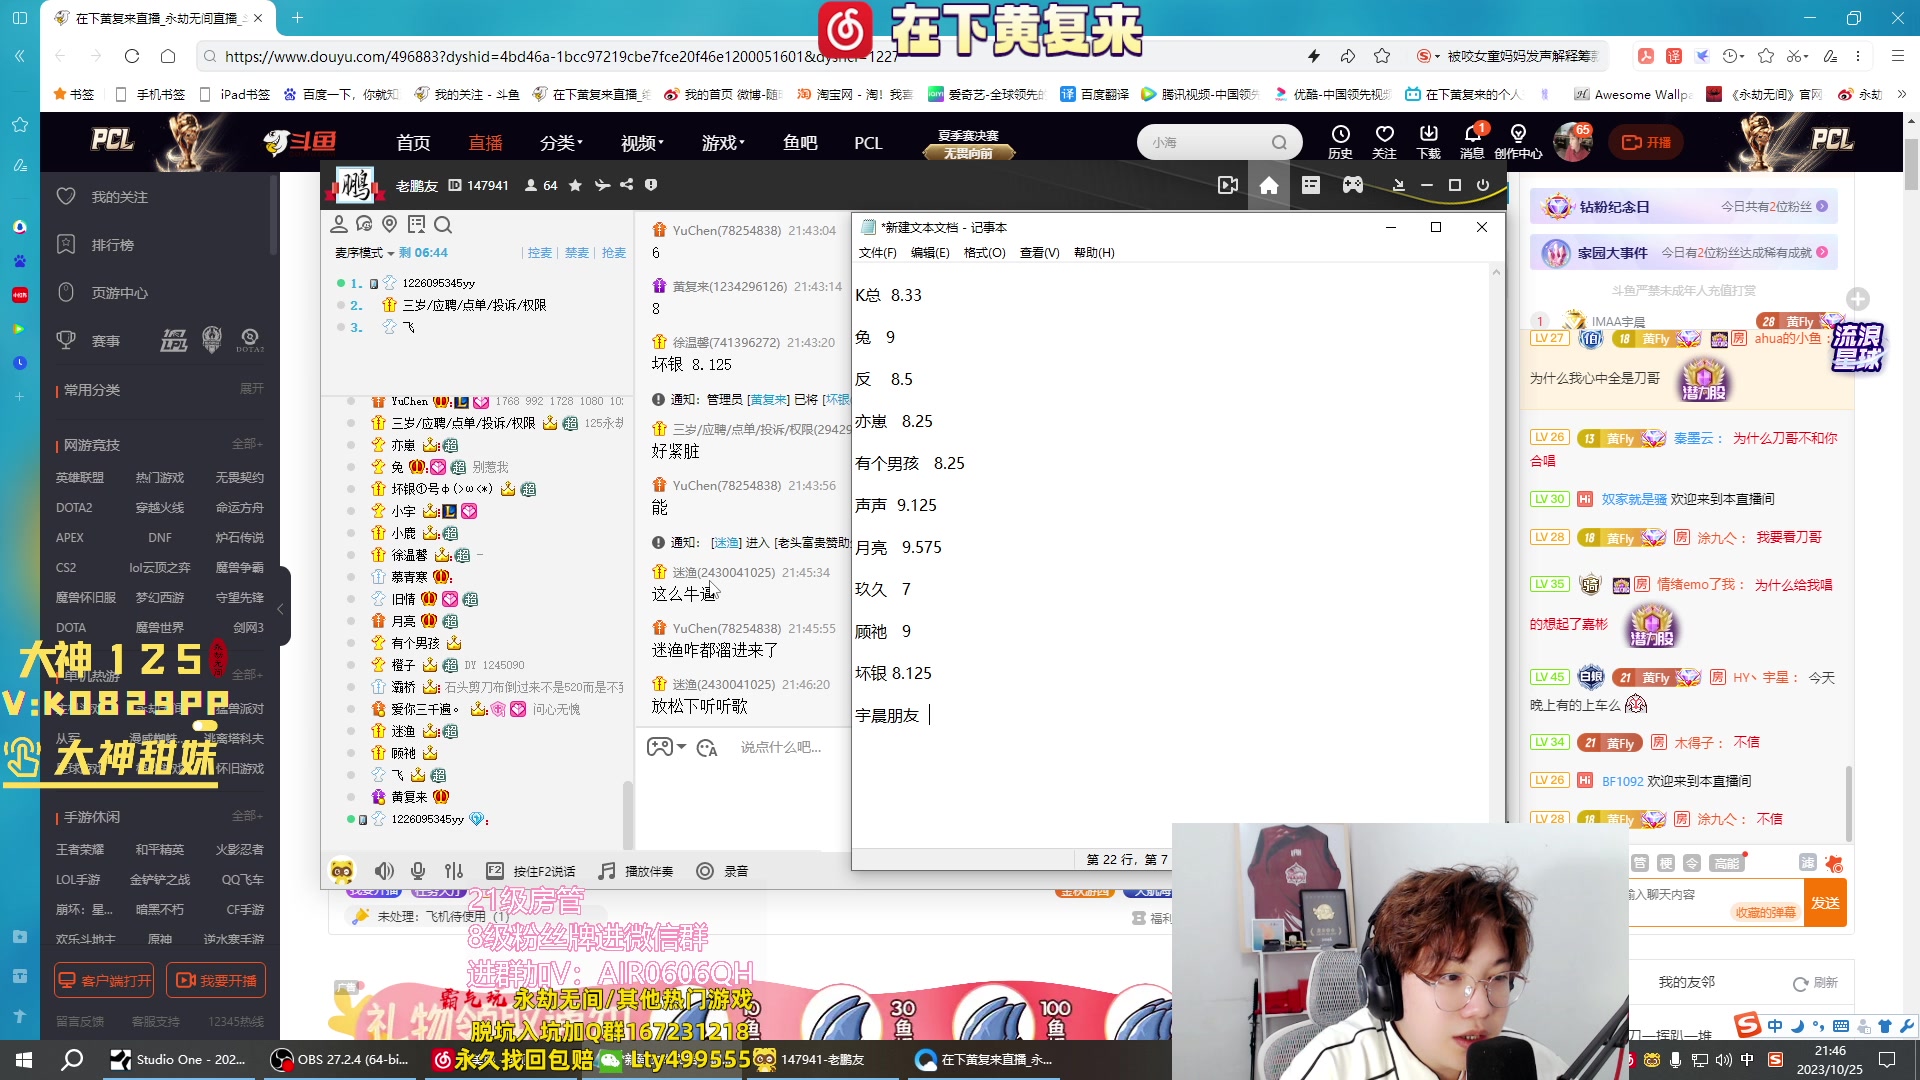
Task: Collapse the Douyu left sidebar handle
Action: 281,607
